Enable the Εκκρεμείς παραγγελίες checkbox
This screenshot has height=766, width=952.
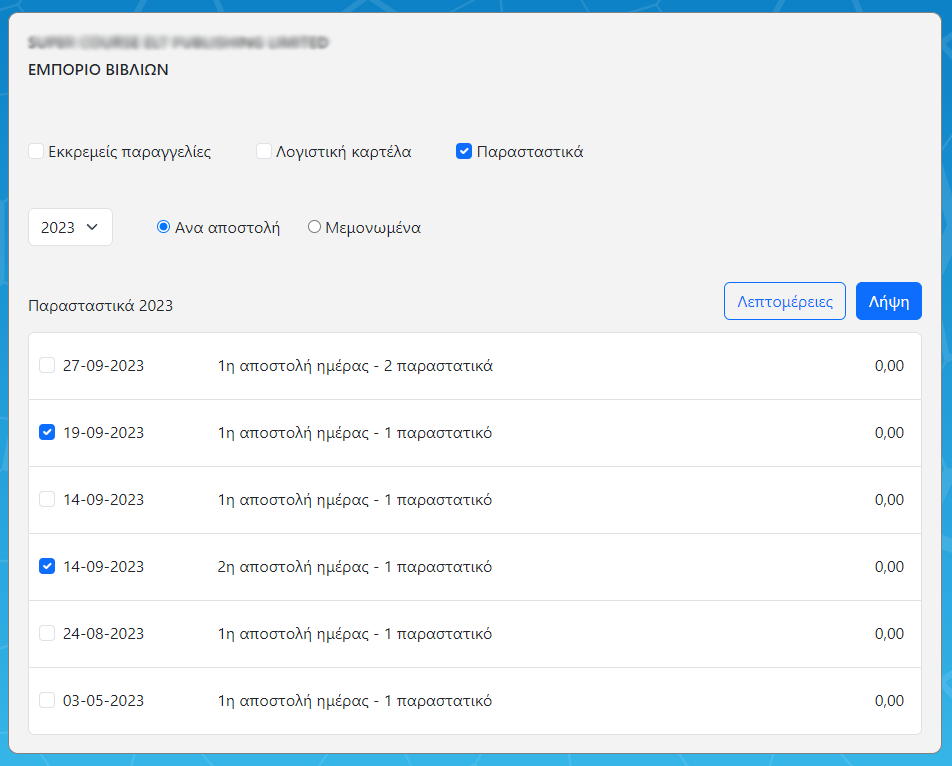click(36, 152)
